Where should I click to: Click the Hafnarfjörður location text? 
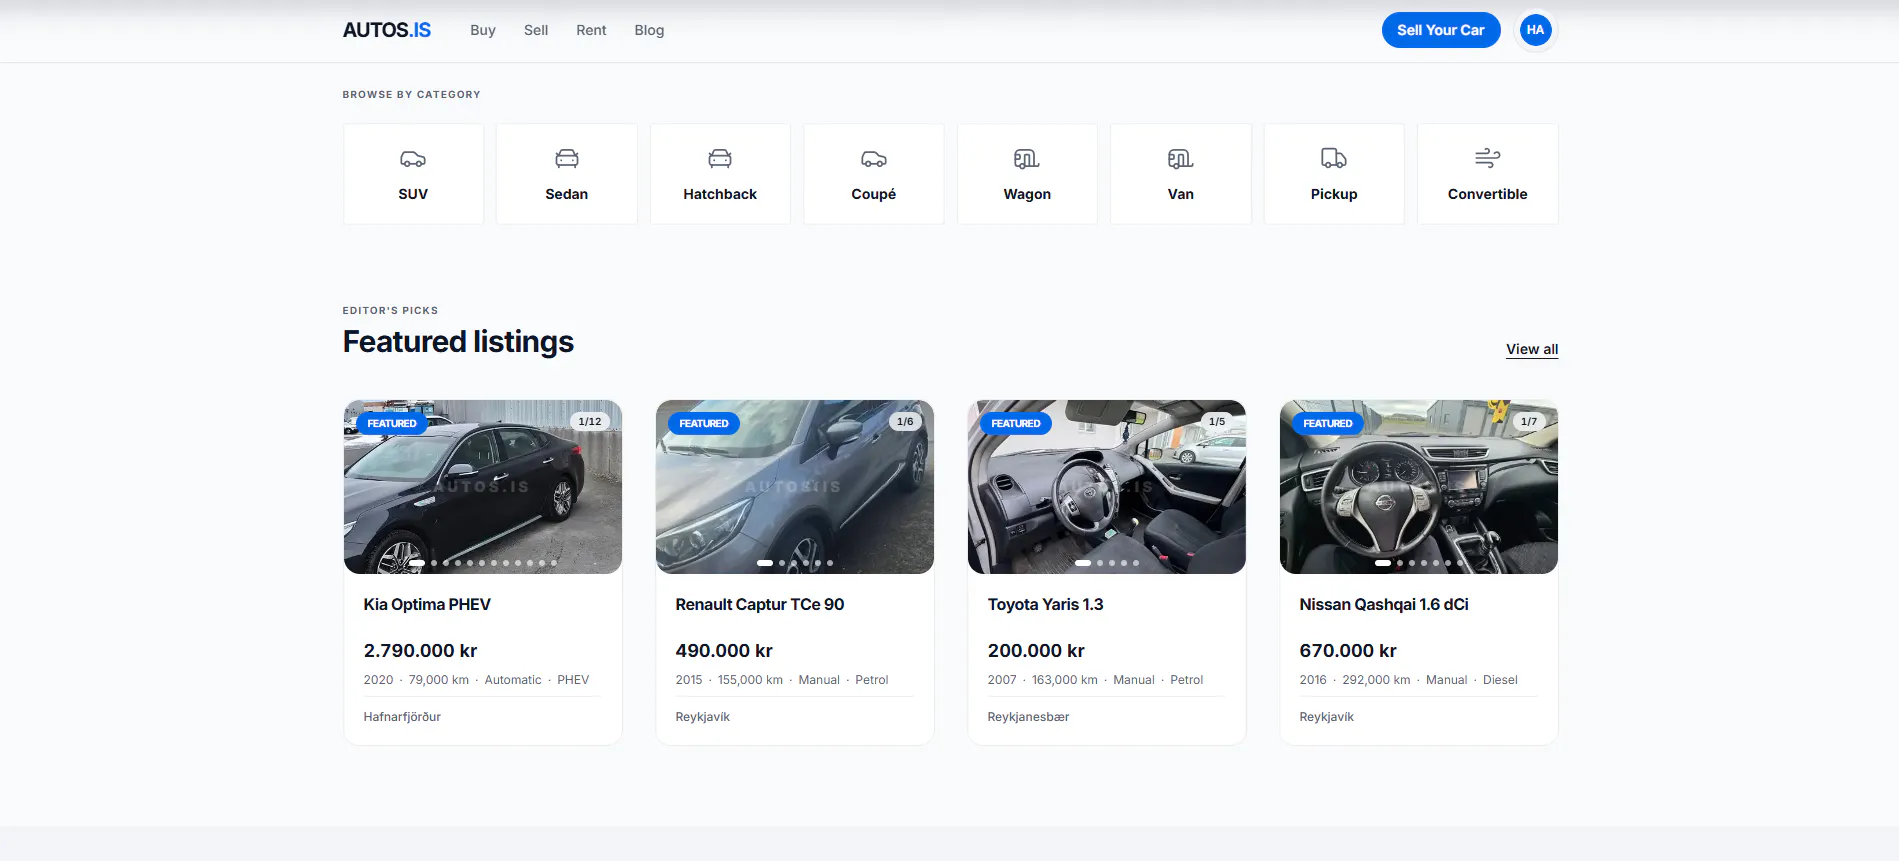[x=402, y=717]
